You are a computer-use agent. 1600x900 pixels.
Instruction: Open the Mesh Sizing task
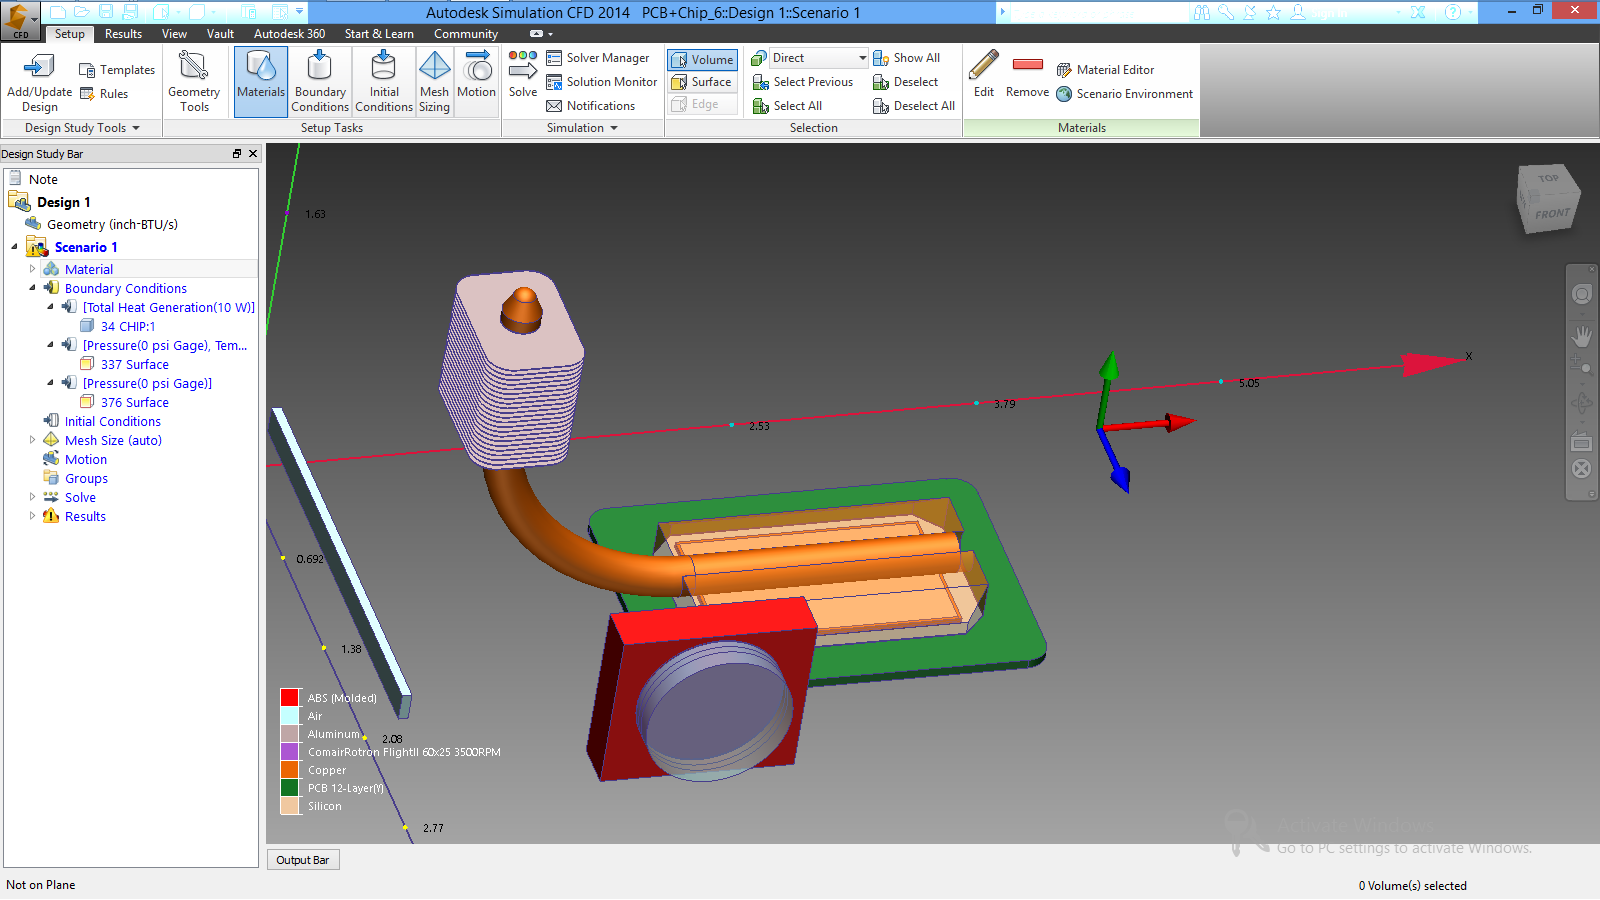click(x=434, y=81)
